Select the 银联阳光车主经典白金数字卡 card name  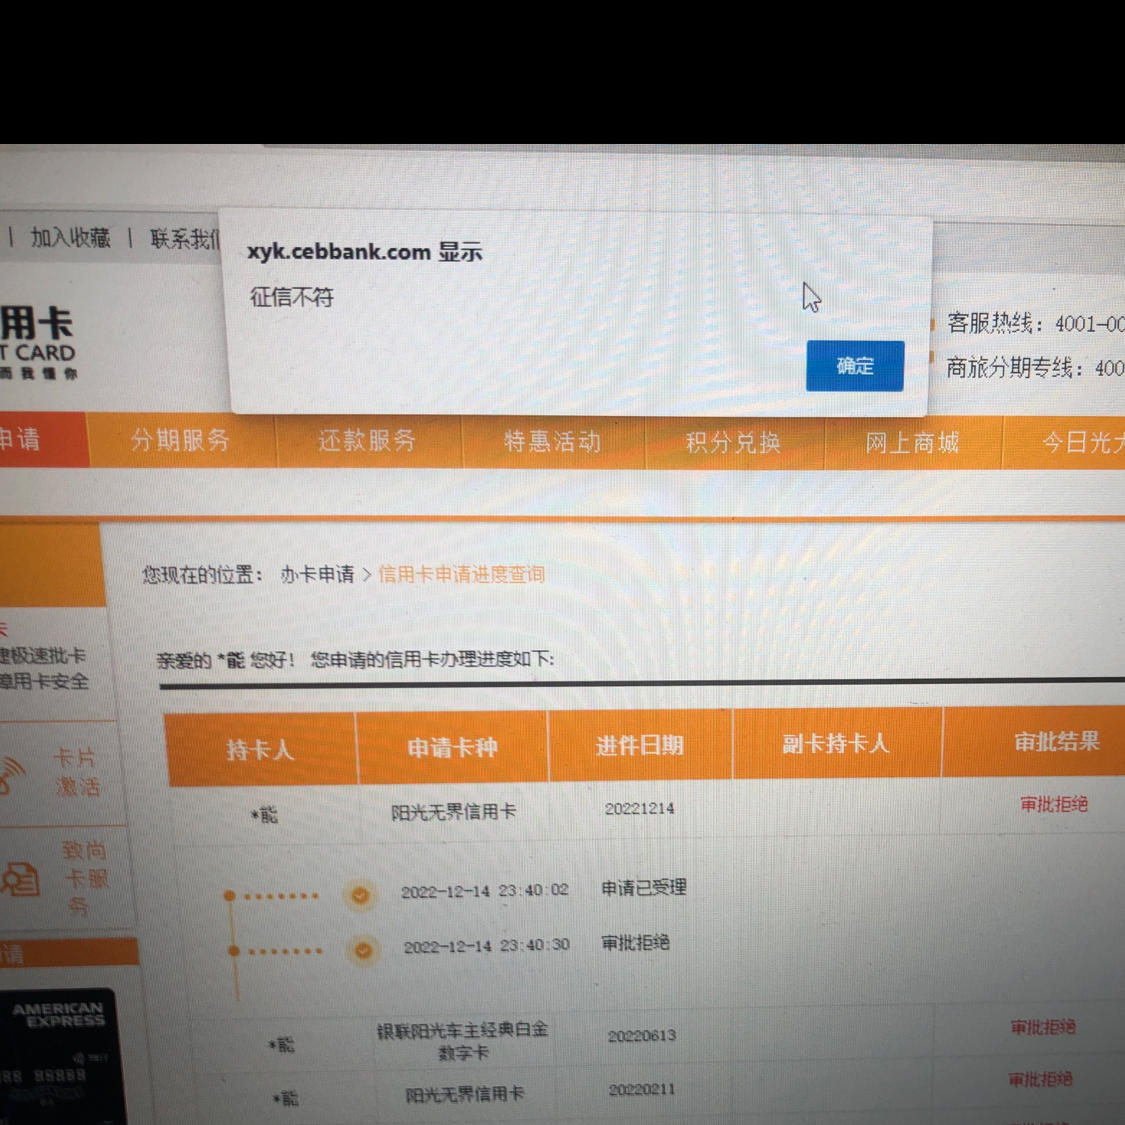coord(463,1041)
